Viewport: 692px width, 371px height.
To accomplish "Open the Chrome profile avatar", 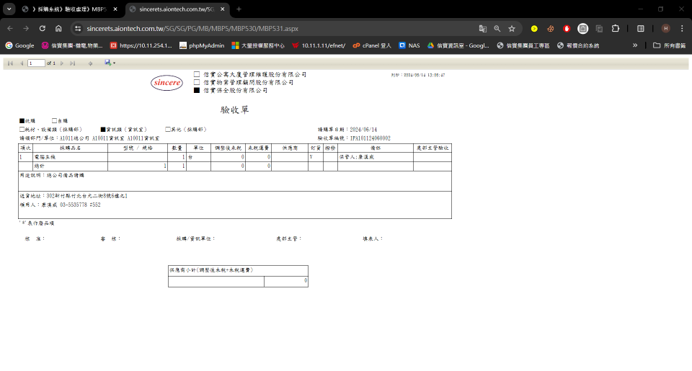I will pos(666,28).
